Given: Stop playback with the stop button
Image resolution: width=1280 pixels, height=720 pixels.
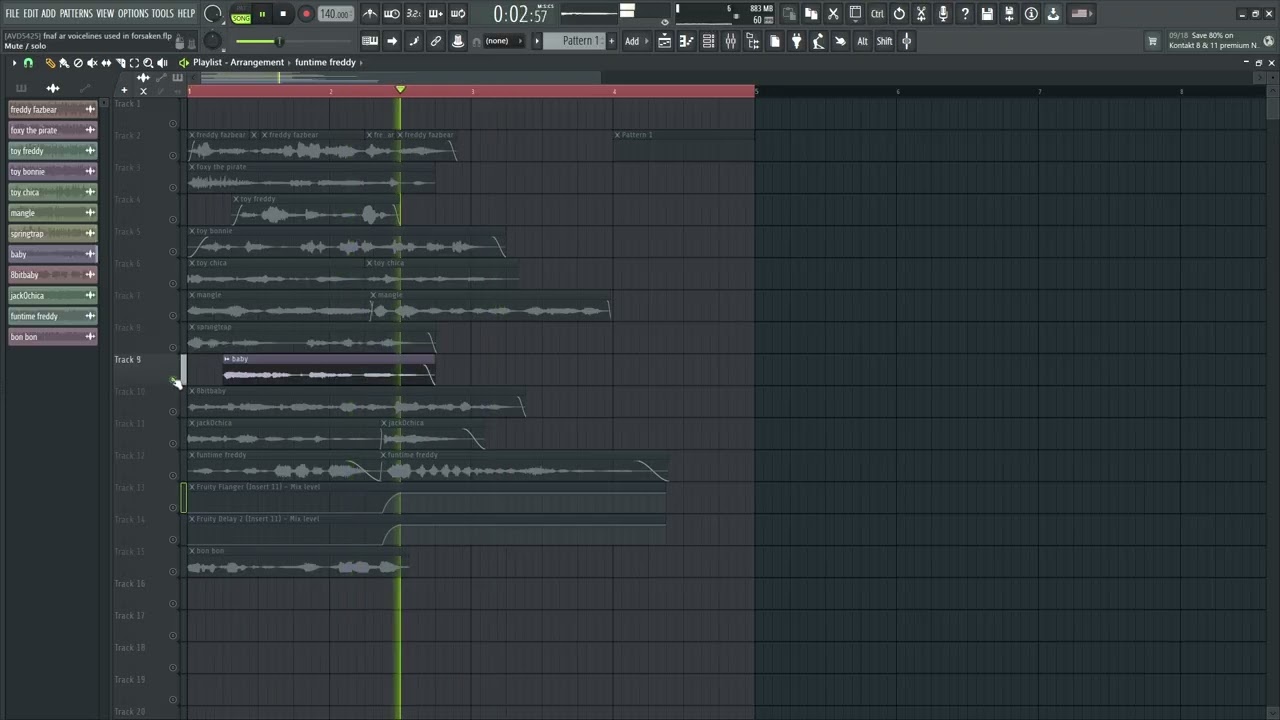Looking at the screenshot, I should [283, 14].
